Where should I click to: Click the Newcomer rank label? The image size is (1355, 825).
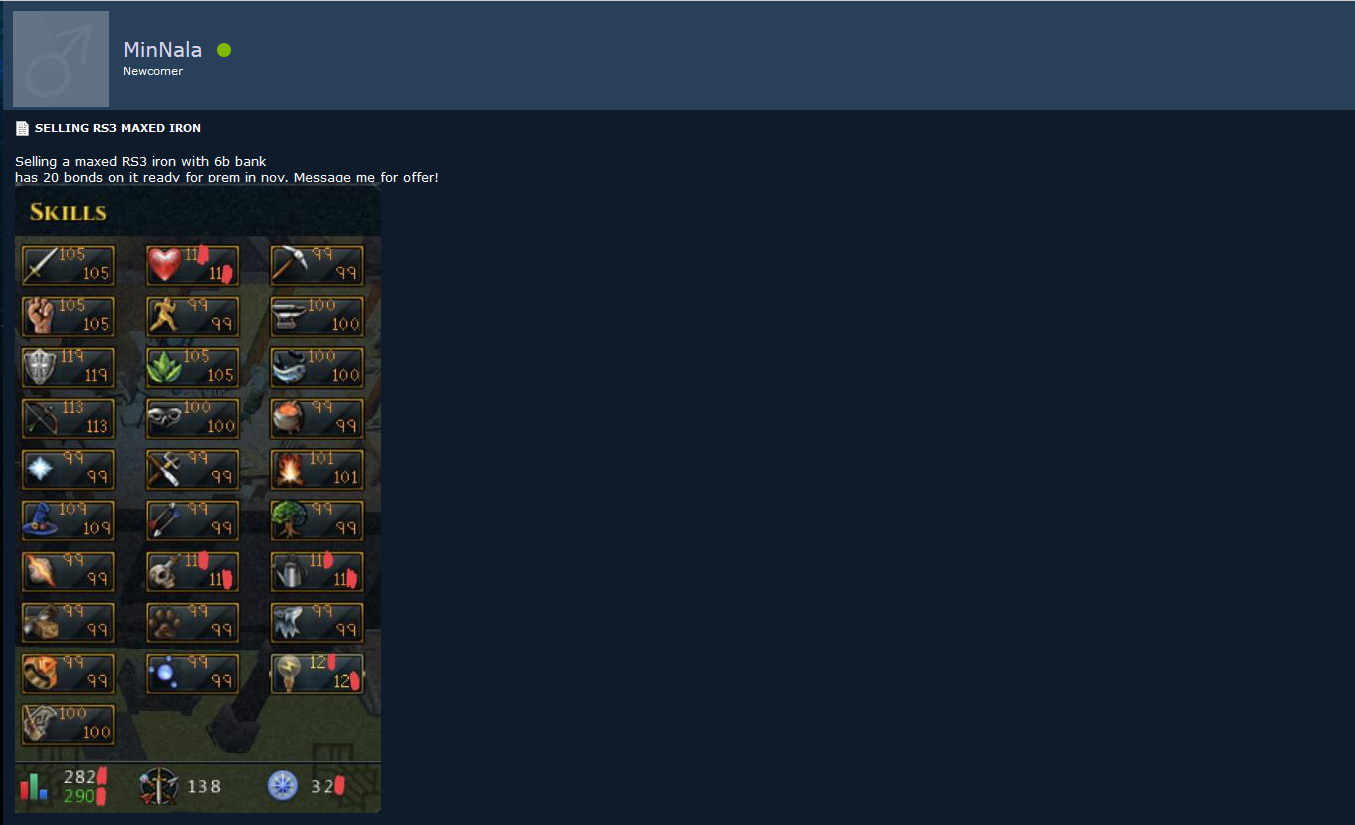(x=153, y=71)
